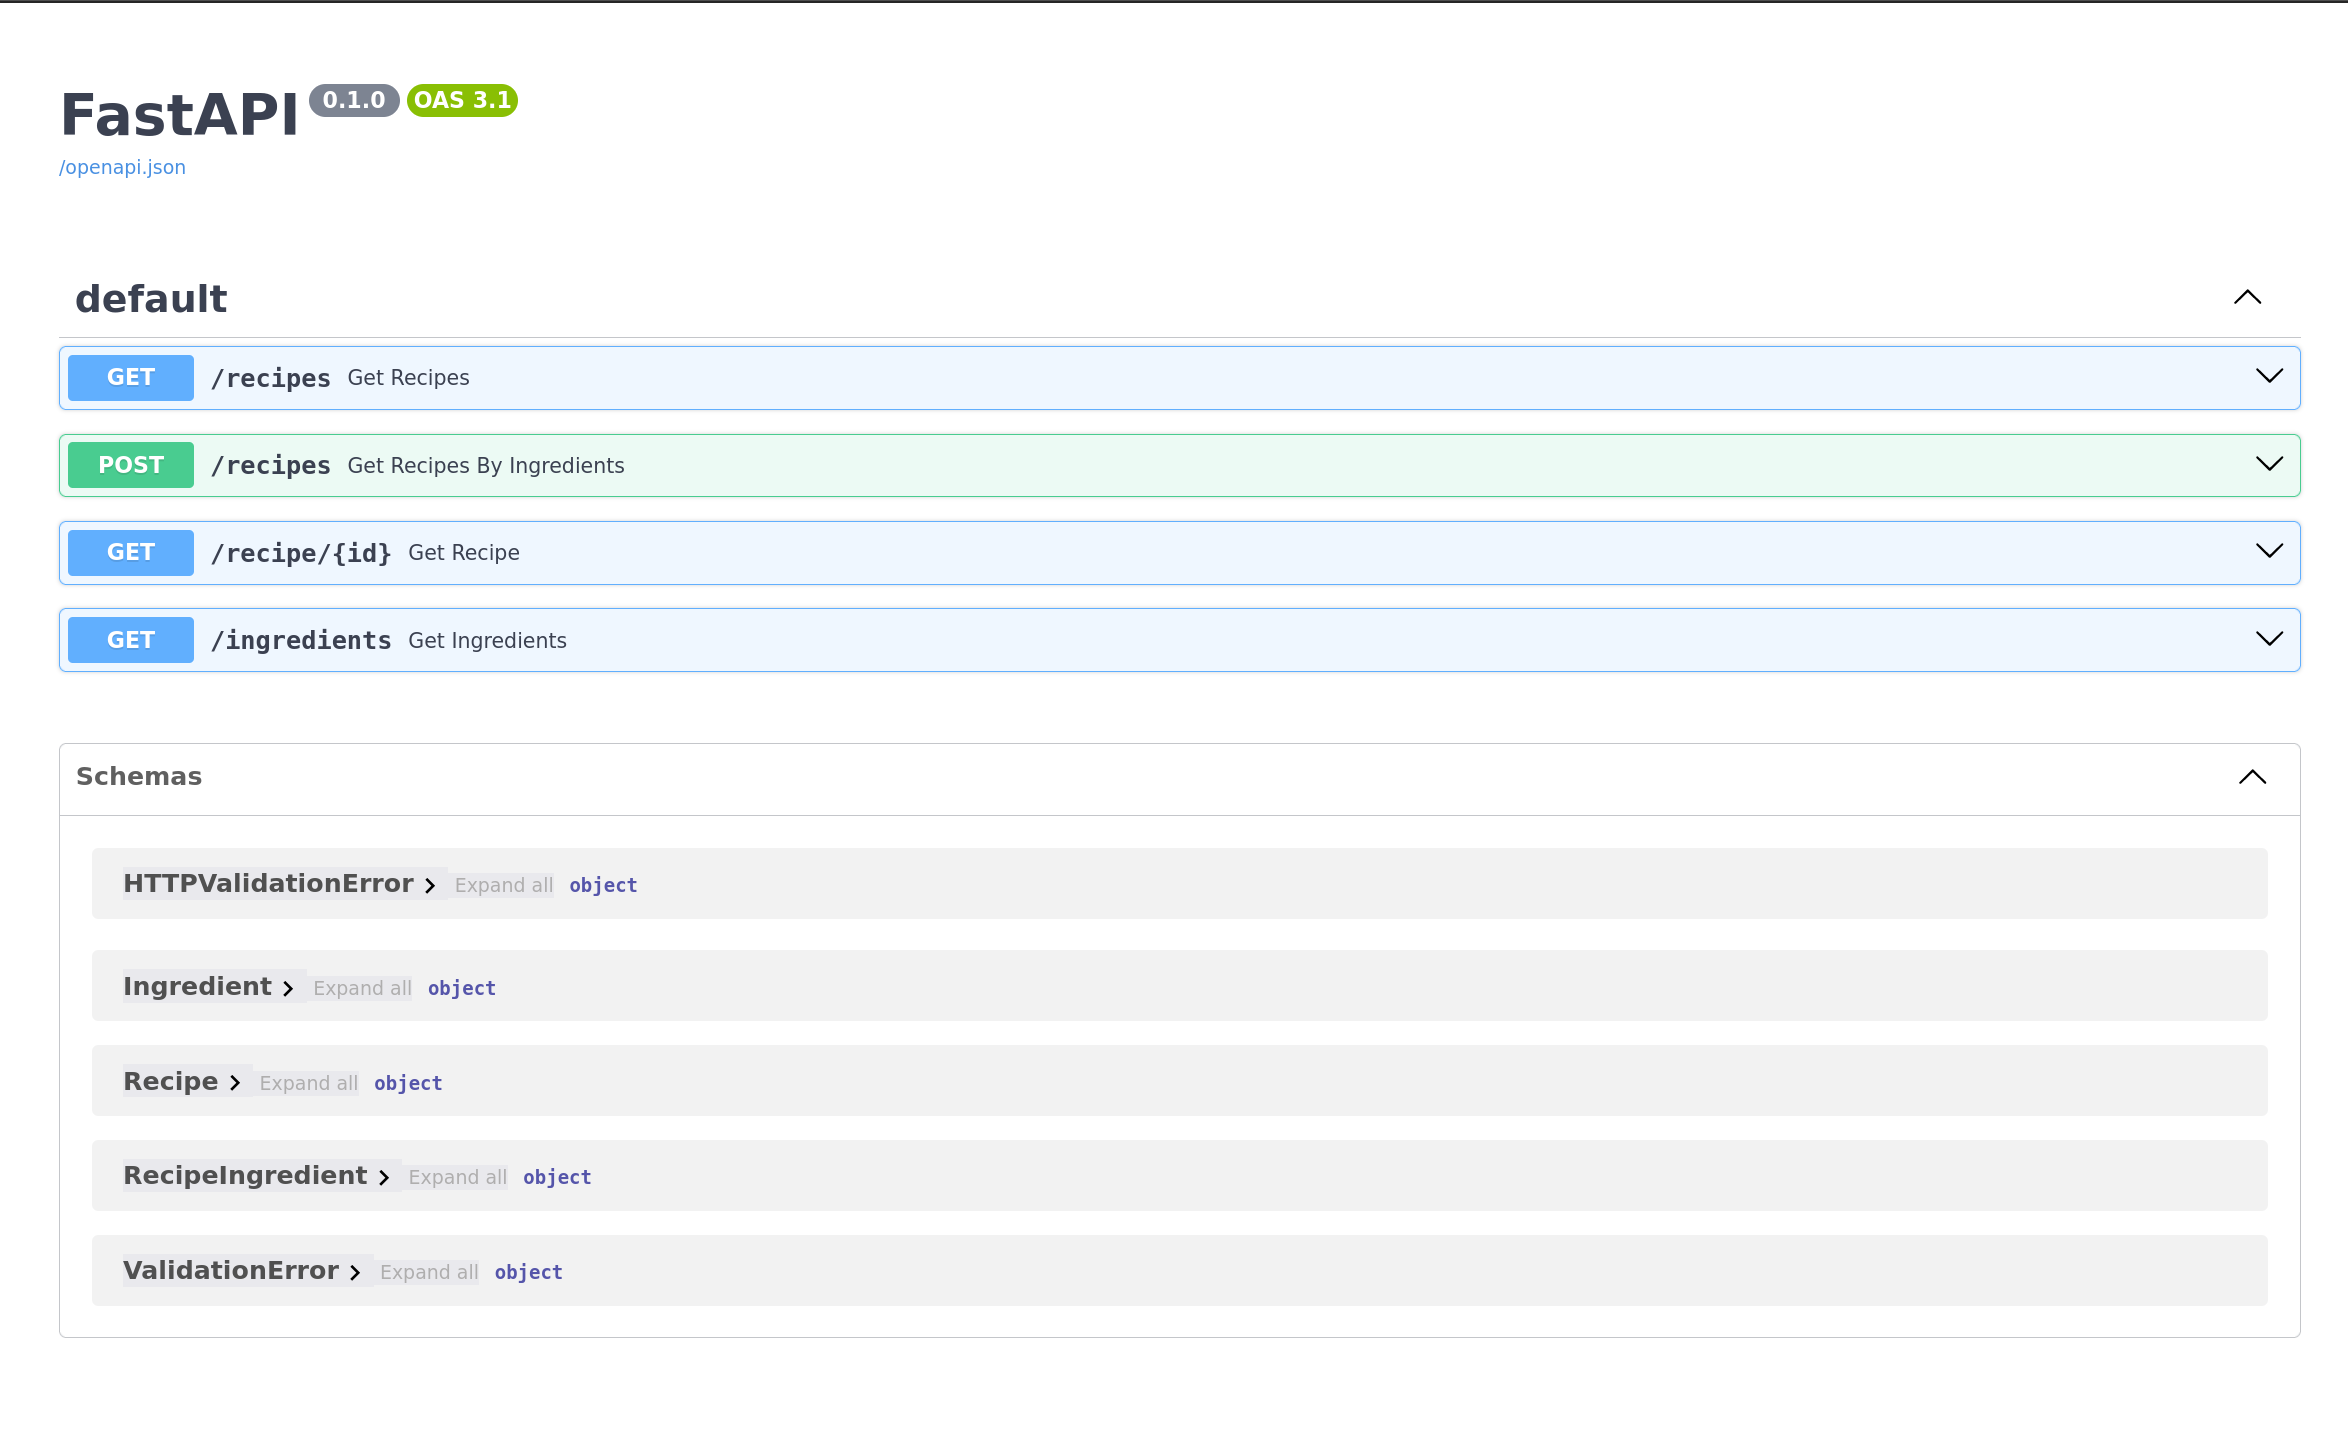Click GET badge for /ingredients
Image resolution: width=2348 pixels, height=1443 pixels.
131,640
